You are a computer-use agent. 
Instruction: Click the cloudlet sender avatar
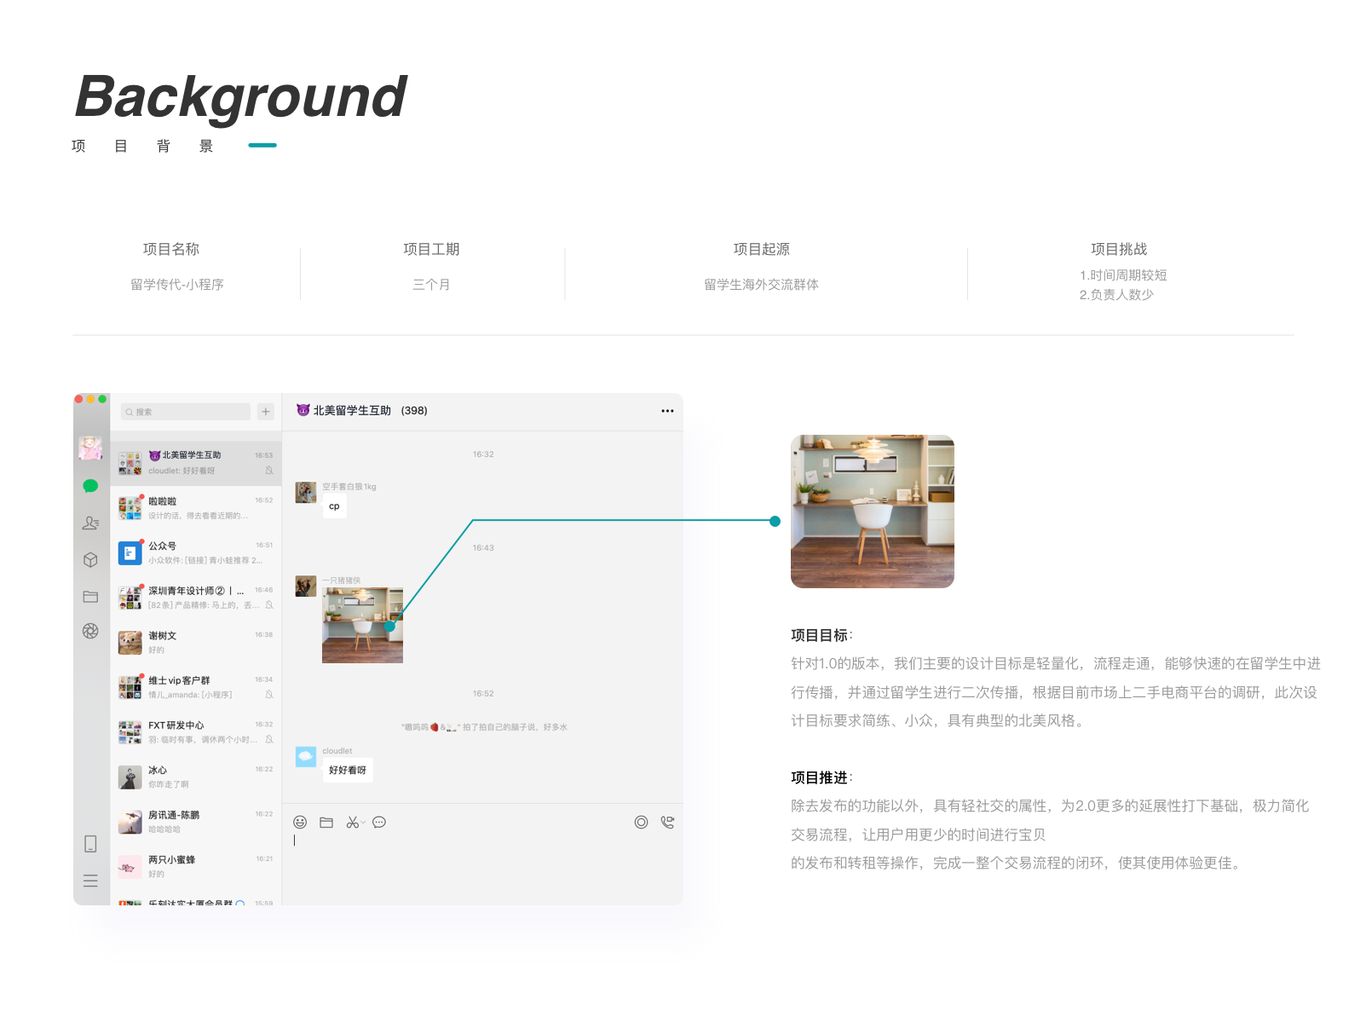click(306, 757)
